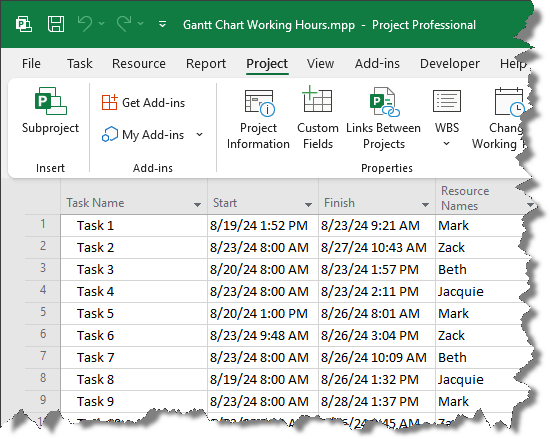Viewport: 550px width, 439px height.
Task: Open the Add-ins ribbon tab
Action: click(x=377, y=63)
